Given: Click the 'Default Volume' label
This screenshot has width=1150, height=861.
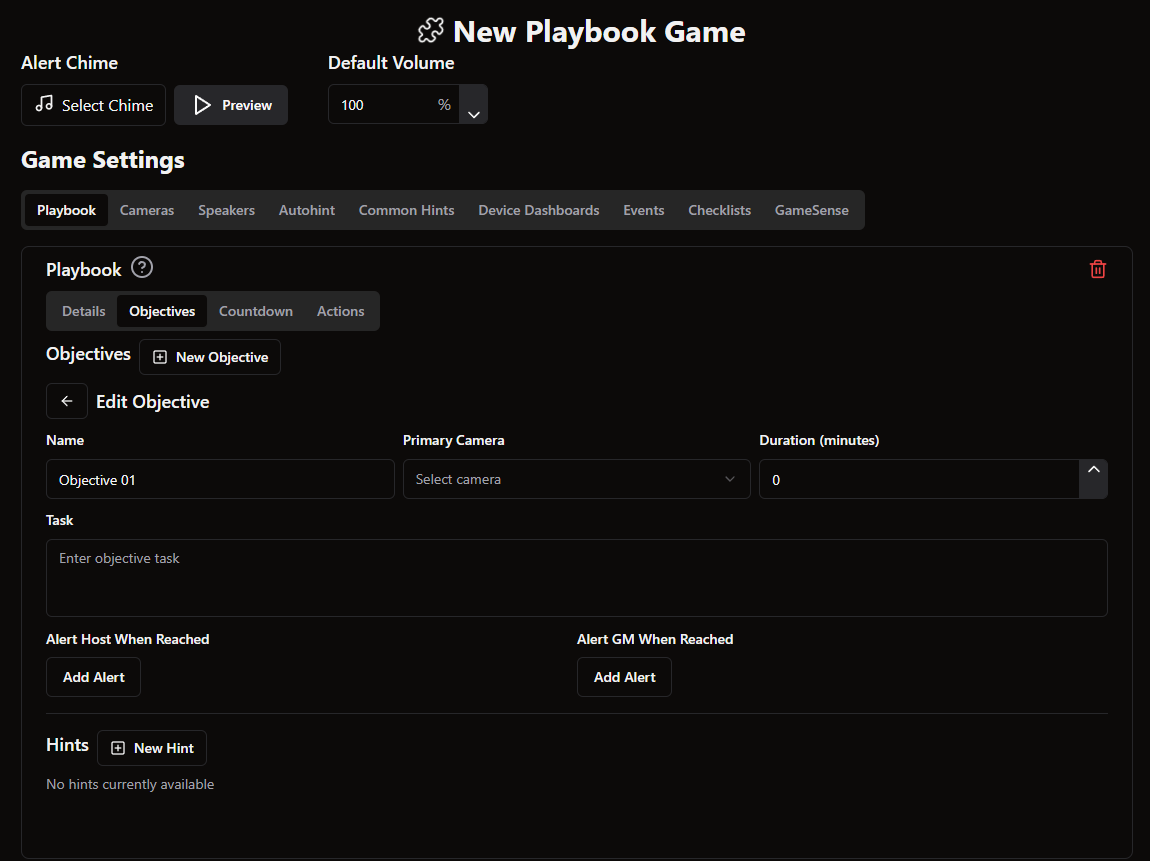Looking at the screenshot, I should [x=391, y=63].
